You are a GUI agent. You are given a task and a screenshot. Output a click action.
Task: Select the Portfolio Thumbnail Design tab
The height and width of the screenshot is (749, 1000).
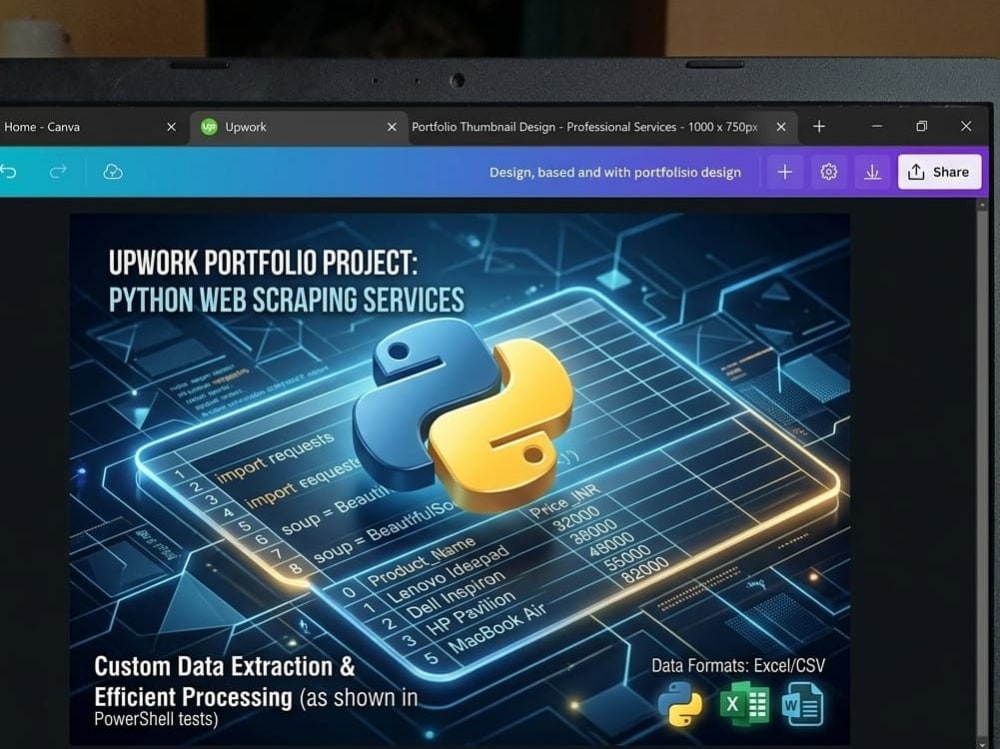[601, 127]
